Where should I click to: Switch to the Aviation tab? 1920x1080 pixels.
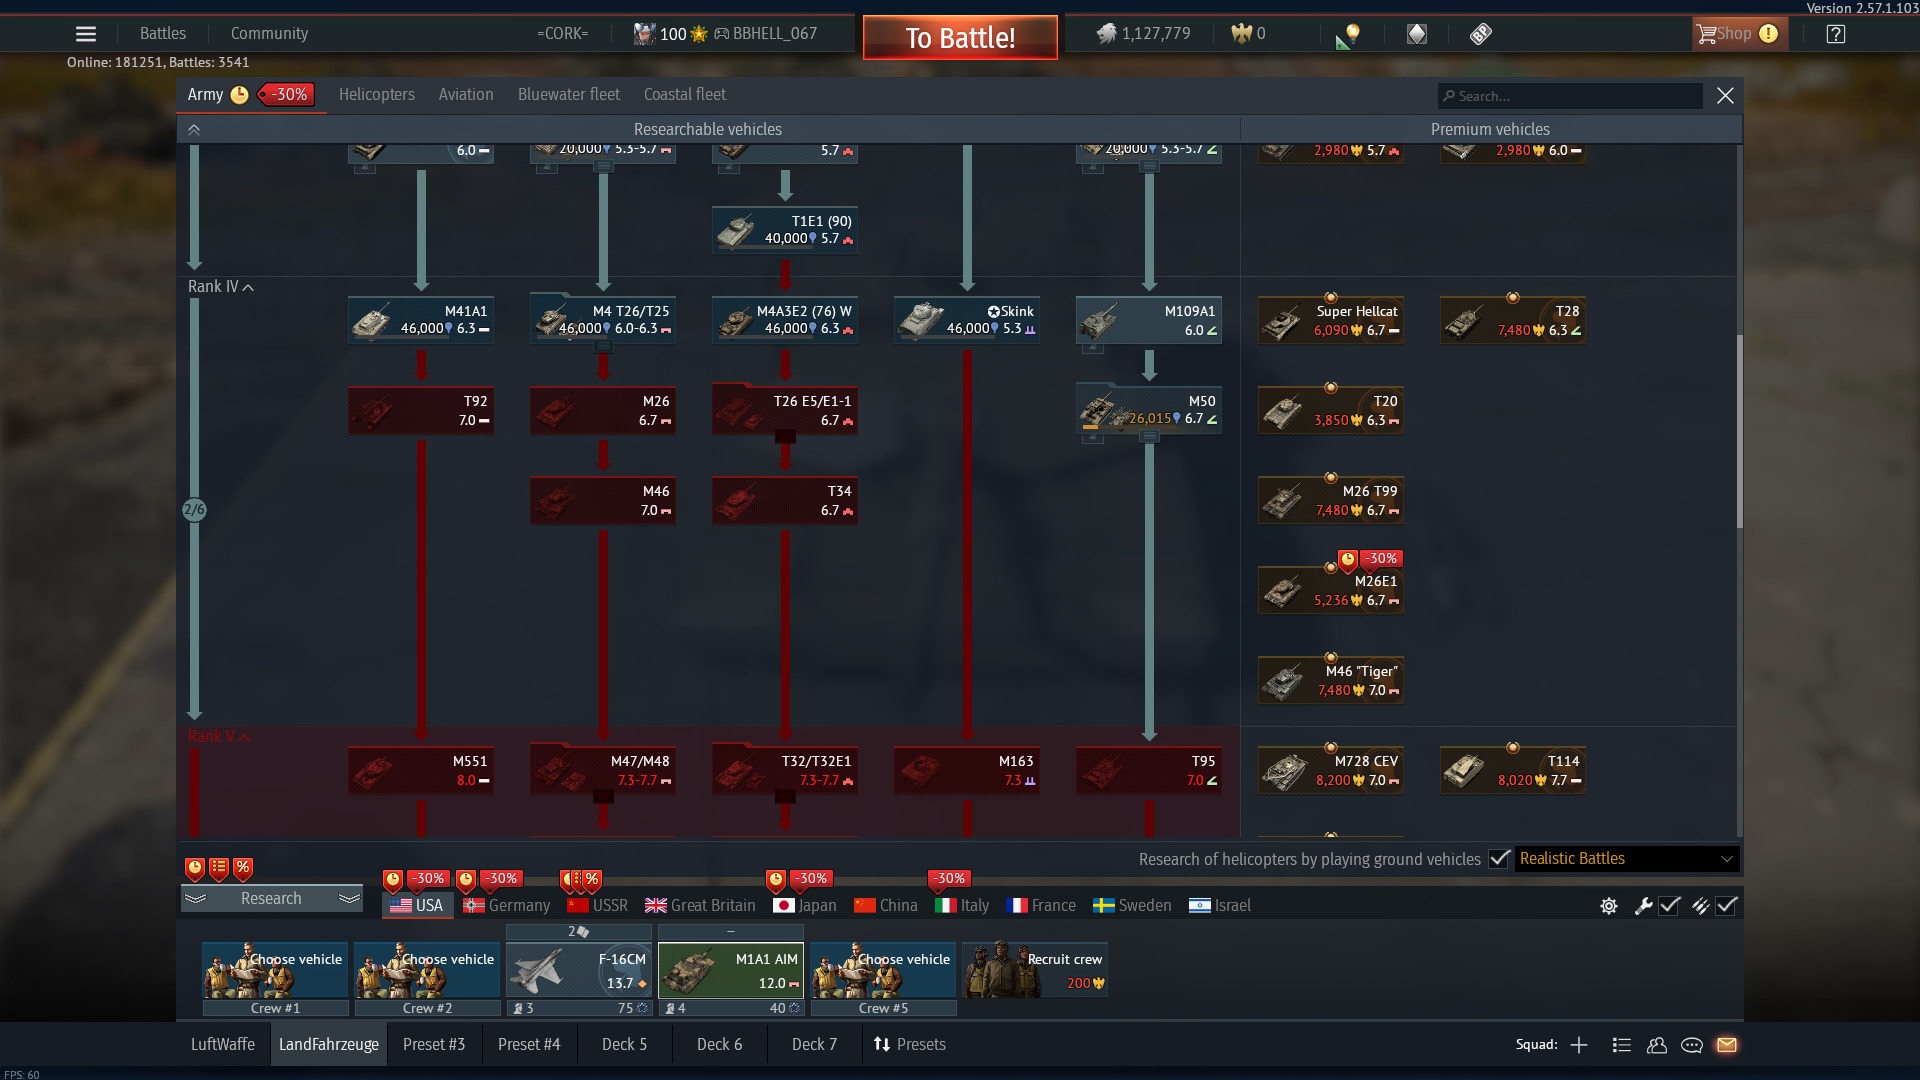click(466, 94)
